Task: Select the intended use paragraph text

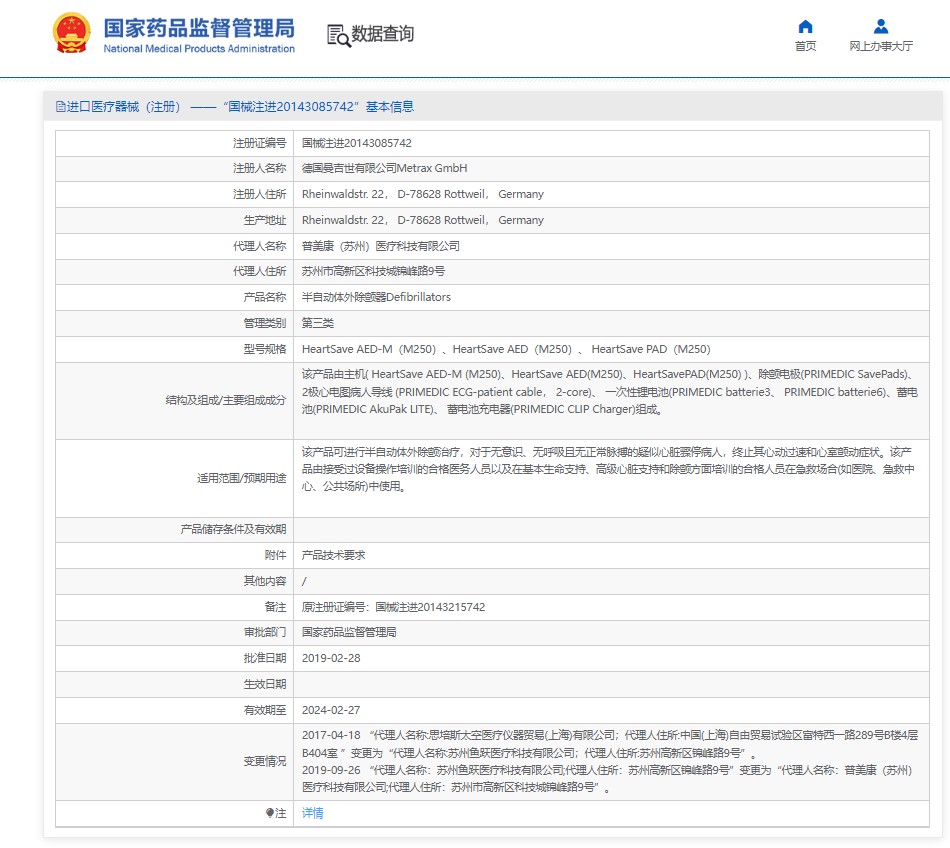Action: [x=608, y=469]
